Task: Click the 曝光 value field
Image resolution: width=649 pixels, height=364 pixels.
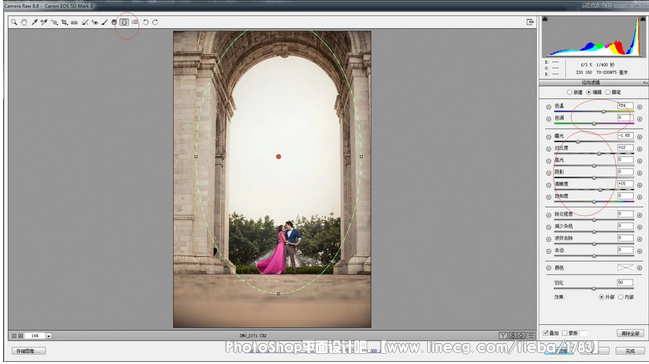Action: [625, 136]
